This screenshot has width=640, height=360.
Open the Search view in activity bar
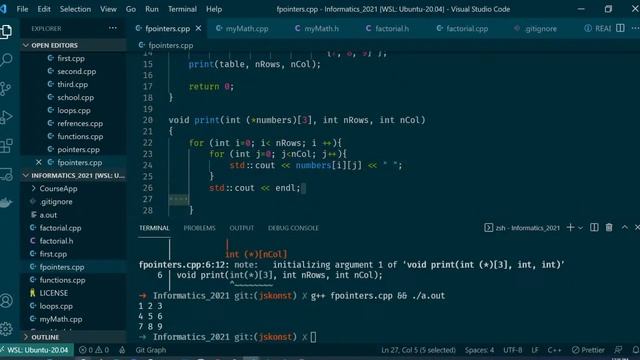[7, 60]
